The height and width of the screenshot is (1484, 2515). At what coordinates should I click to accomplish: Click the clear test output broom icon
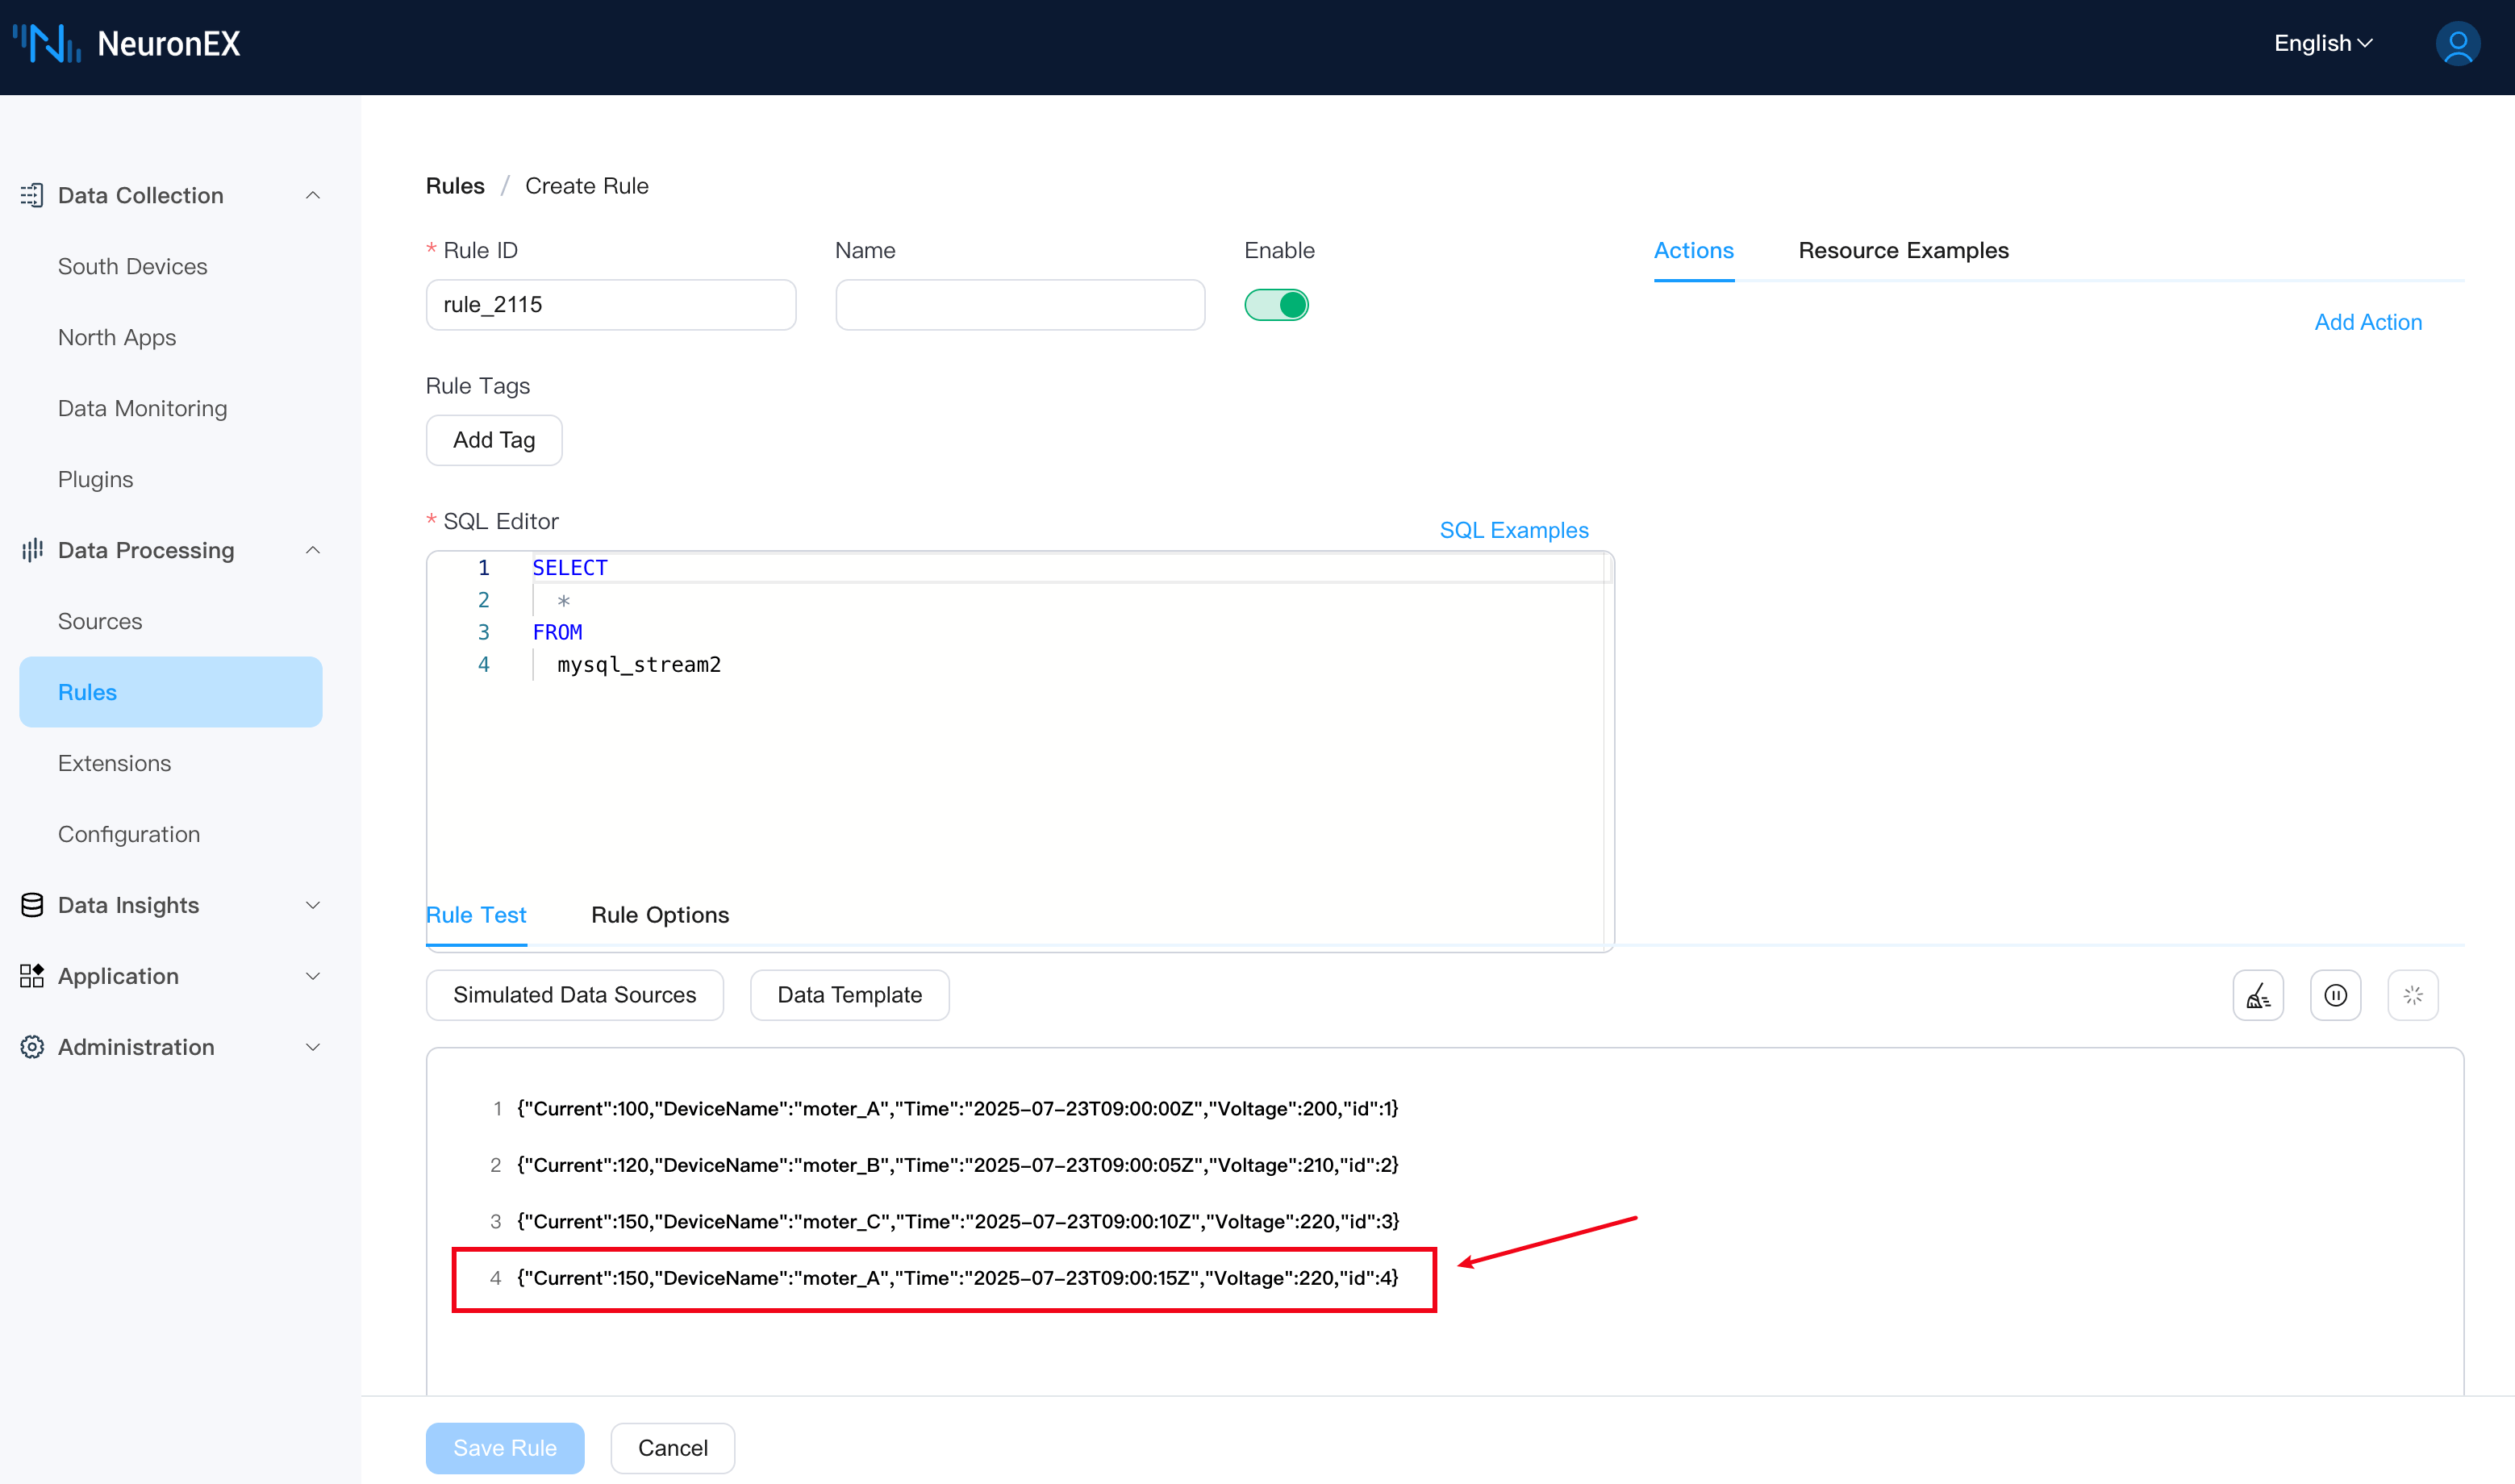tap(2257, 995)
